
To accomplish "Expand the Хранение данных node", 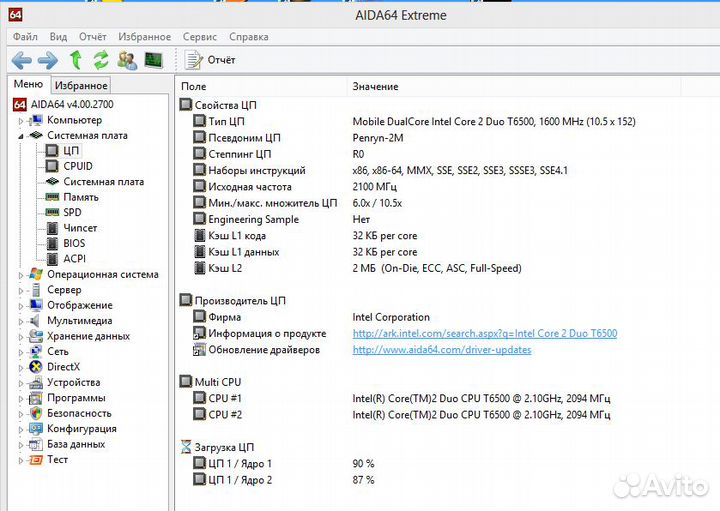I will [21, 336].
